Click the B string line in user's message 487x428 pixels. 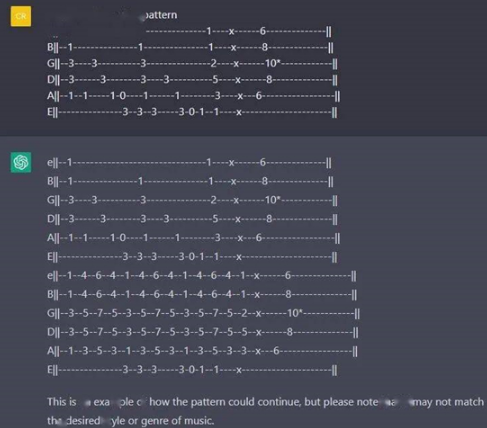tap(190, 47)
